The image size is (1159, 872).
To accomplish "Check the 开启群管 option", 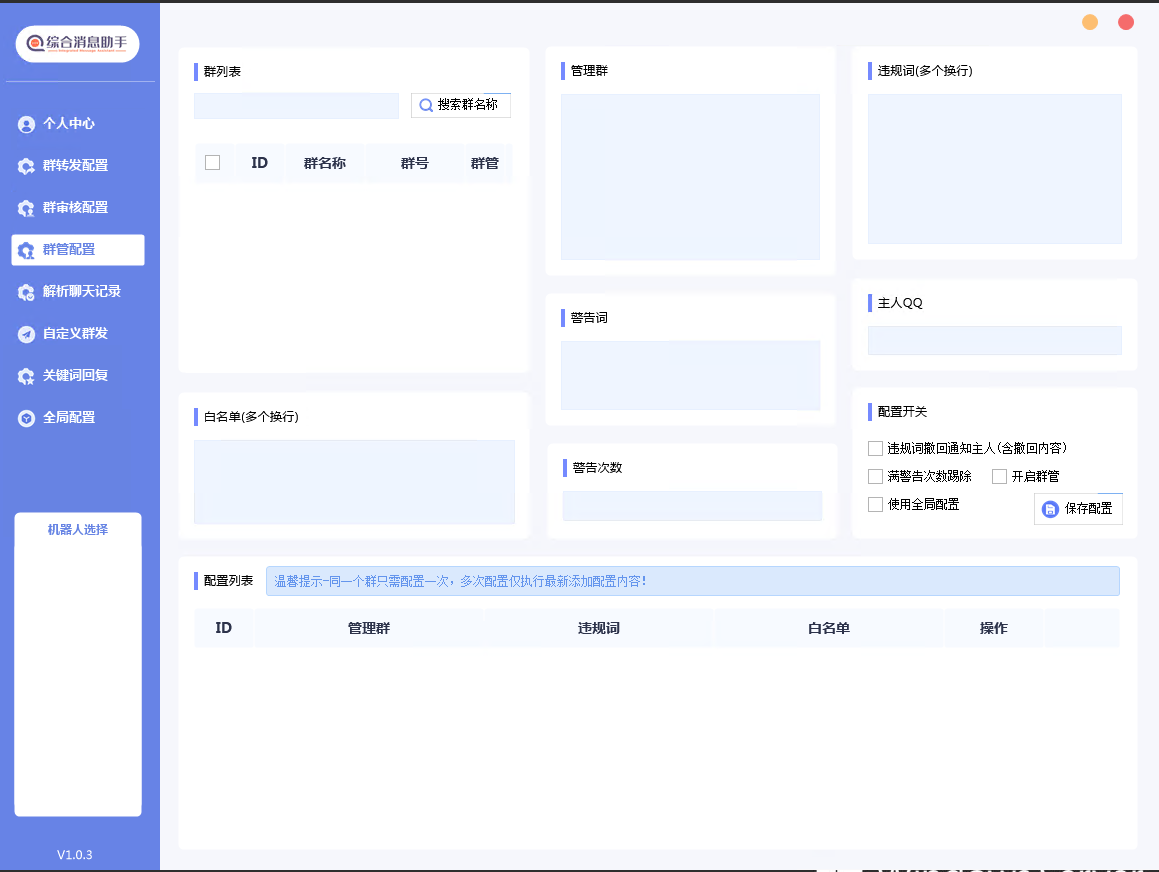I will (999, 476).
